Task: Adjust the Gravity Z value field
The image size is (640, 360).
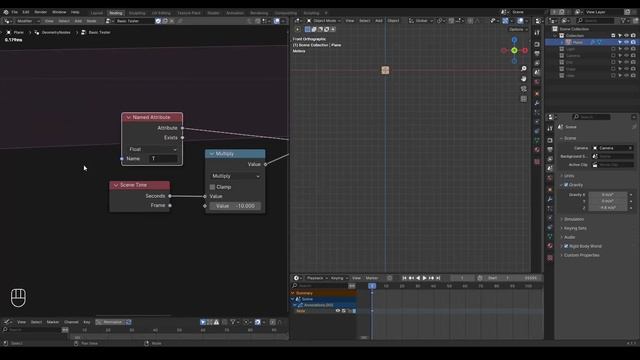Action: [x=608, y=208]
